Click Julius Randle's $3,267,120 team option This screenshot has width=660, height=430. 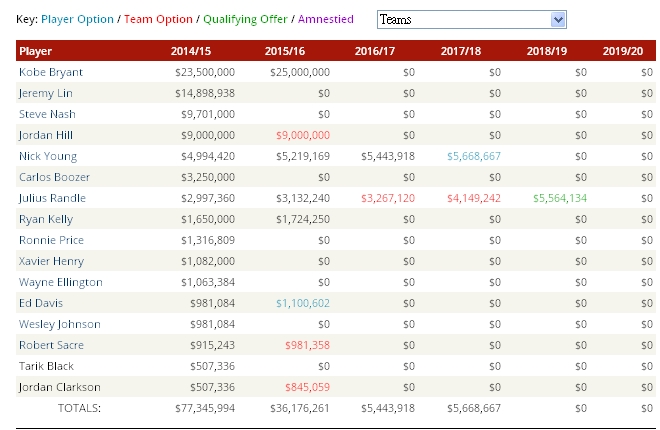[388, 198]
